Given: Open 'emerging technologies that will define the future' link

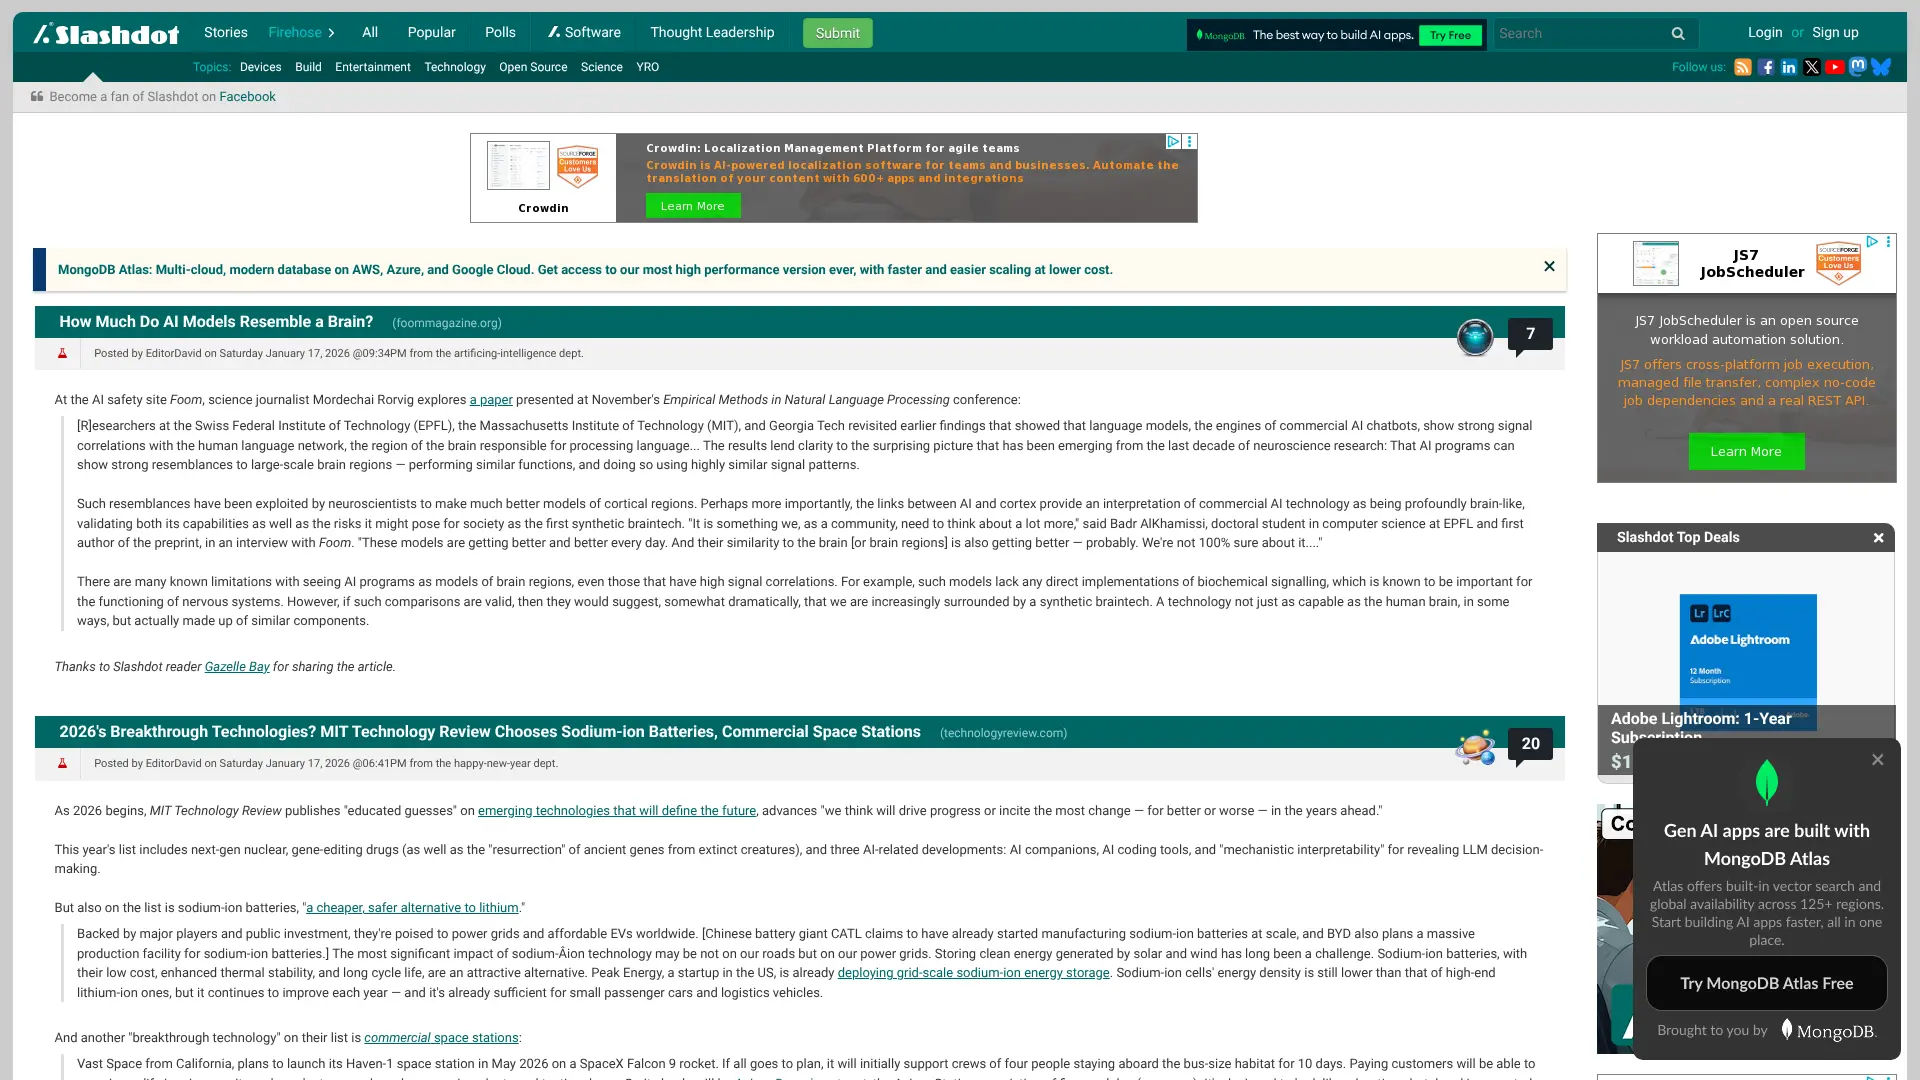Looking at the screenshot, I should [x=616, y=811].
